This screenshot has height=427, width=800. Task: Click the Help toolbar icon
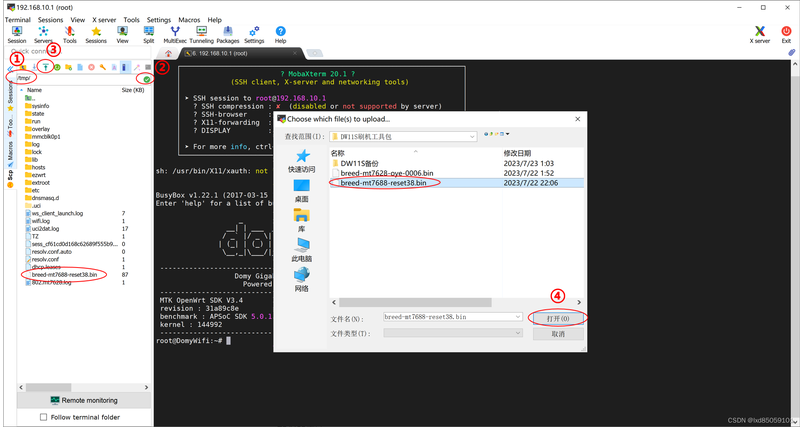click(281, 34)
